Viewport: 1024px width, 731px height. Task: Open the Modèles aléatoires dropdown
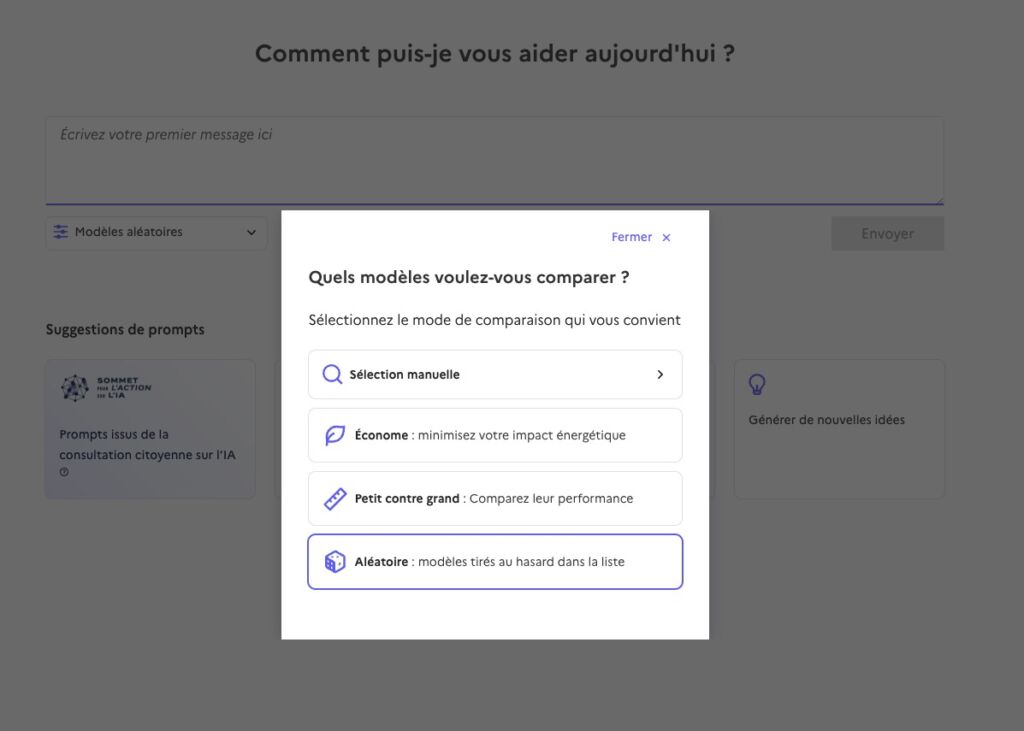156,232
